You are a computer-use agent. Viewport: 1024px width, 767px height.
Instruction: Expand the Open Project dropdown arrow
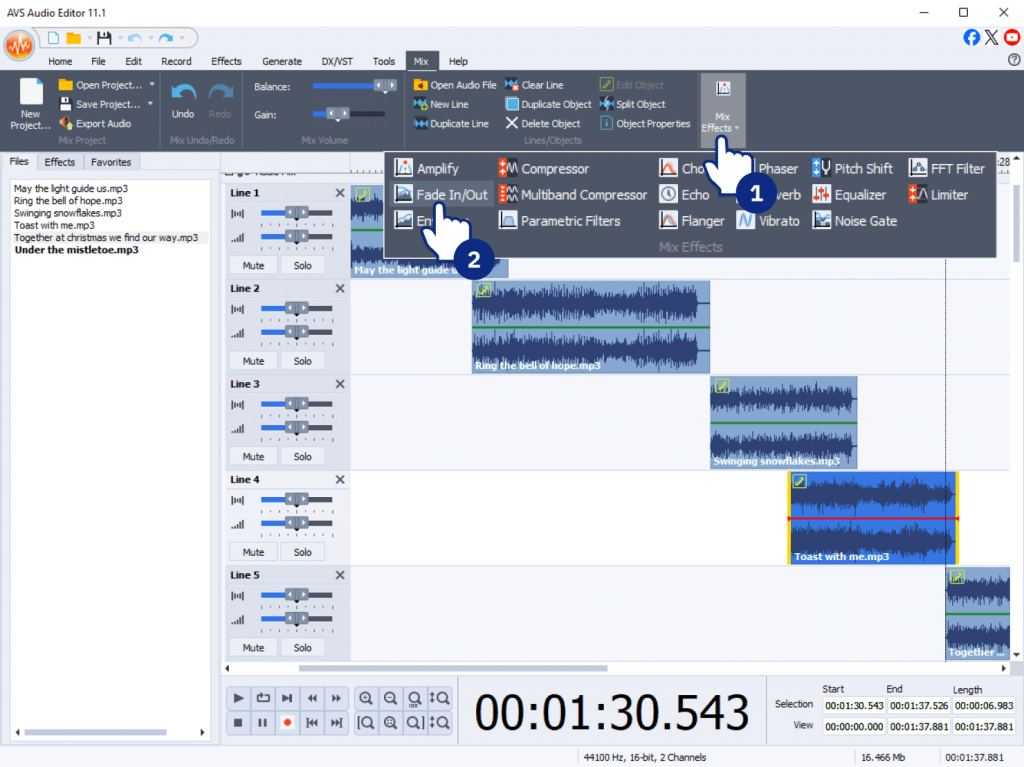coord(152,85)
